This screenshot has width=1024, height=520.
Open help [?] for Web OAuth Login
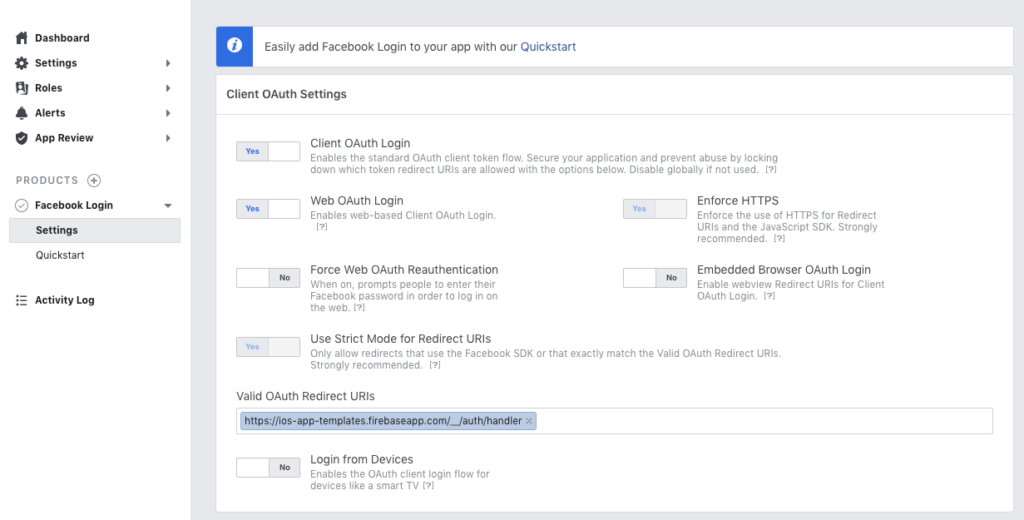tap(321, 227)
